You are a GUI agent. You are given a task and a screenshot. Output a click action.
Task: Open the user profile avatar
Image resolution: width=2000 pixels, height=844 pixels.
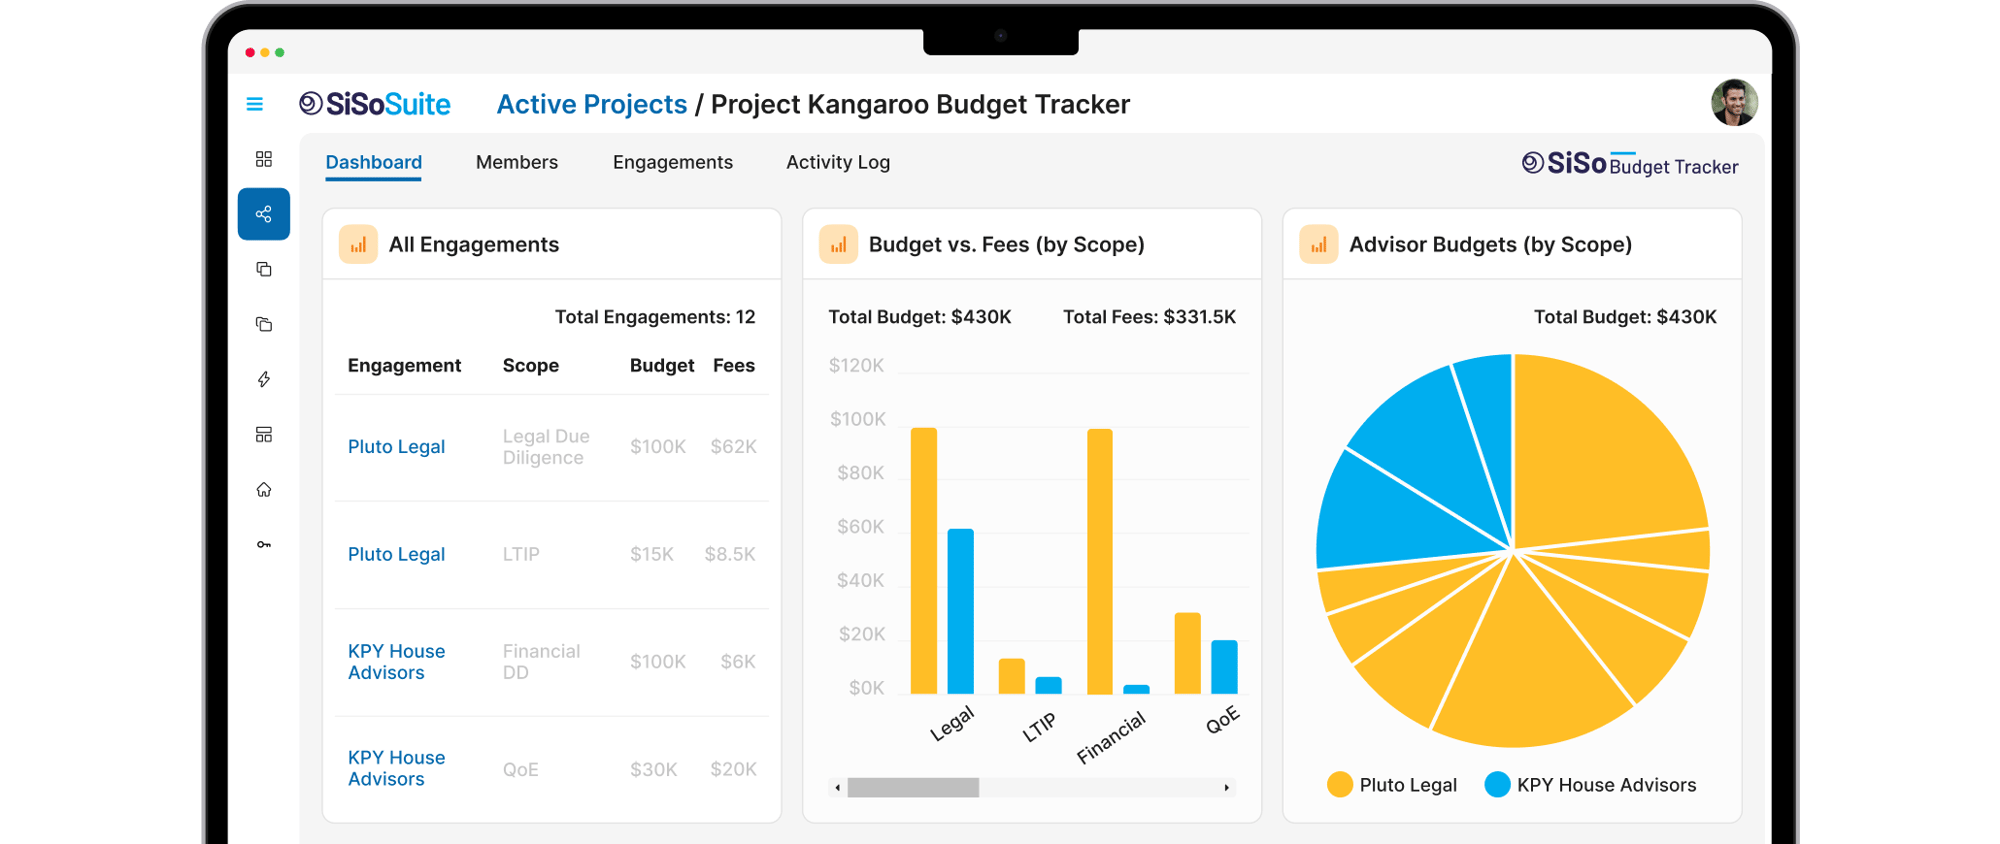tap(1734, 103)
